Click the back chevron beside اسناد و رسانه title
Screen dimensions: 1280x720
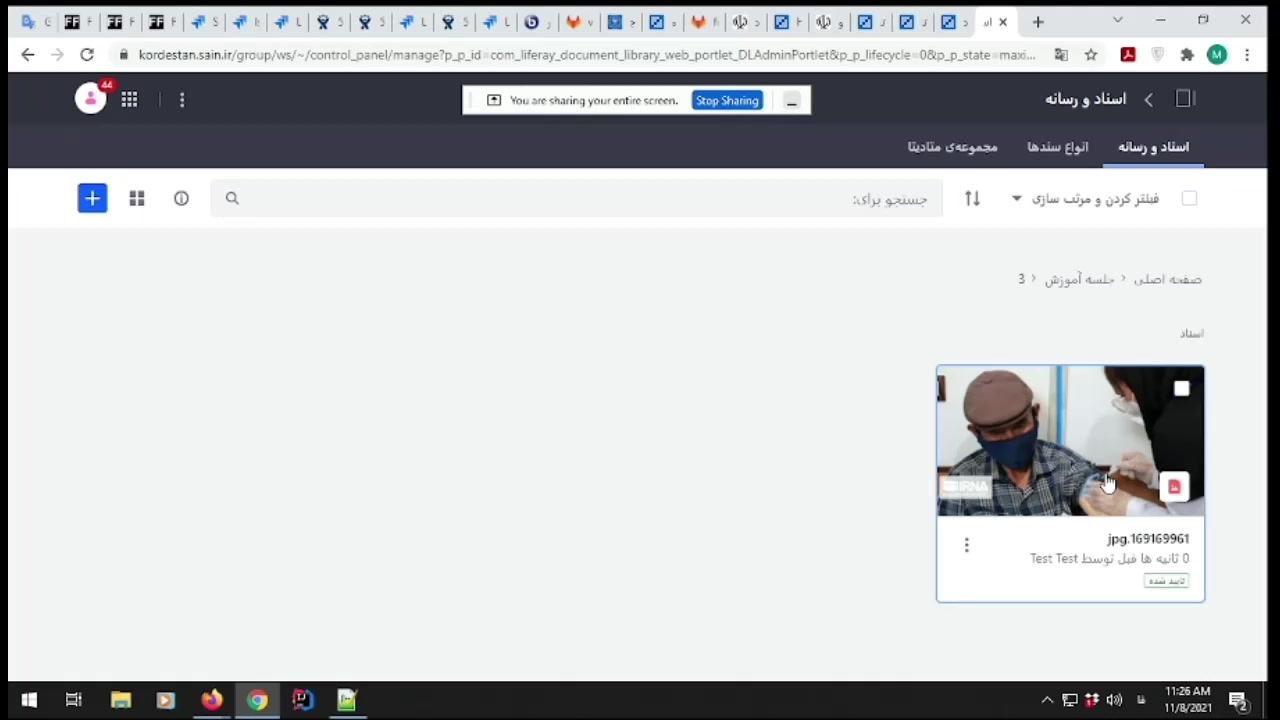click(x=1148, y=99)
